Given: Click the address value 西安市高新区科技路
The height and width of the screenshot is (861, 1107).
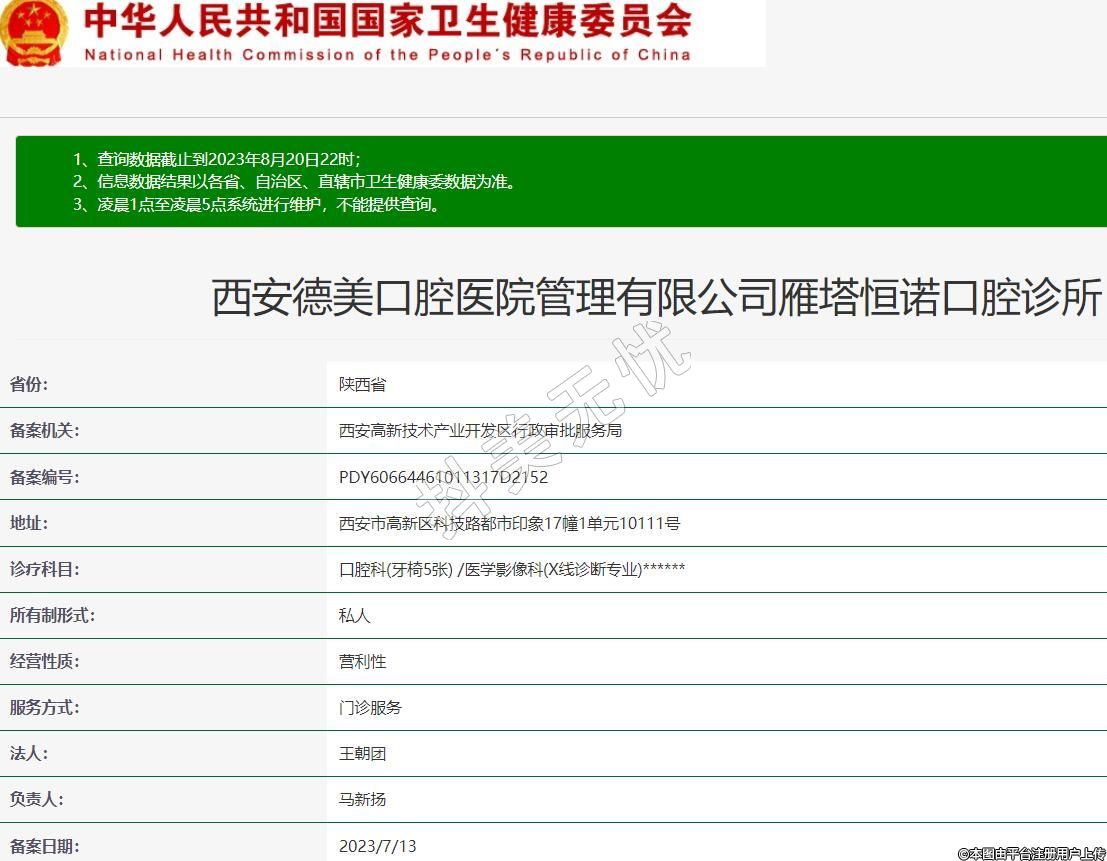Looking at the screenshot, I should pyautogui.click(x=509, y=523).
